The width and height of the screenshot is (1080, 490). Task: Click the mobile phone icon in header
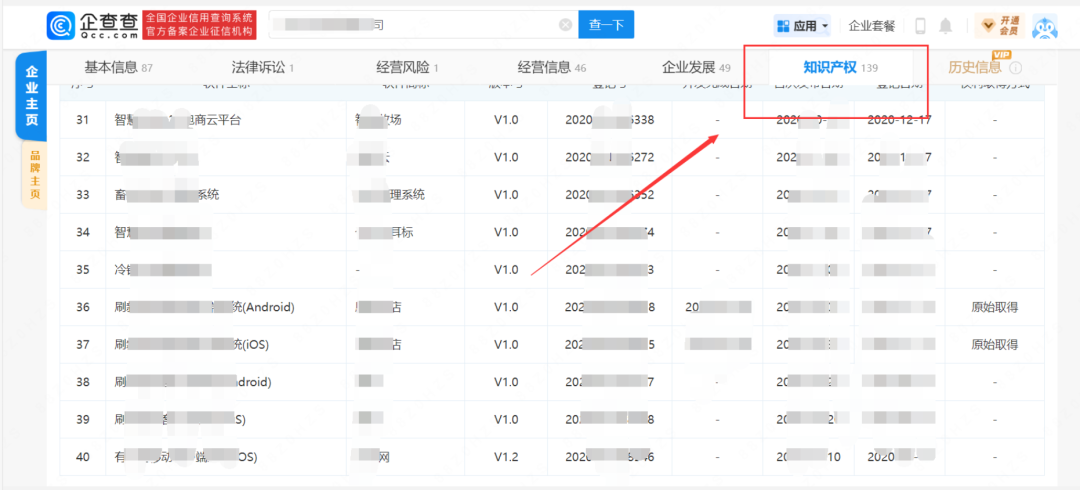920,26
